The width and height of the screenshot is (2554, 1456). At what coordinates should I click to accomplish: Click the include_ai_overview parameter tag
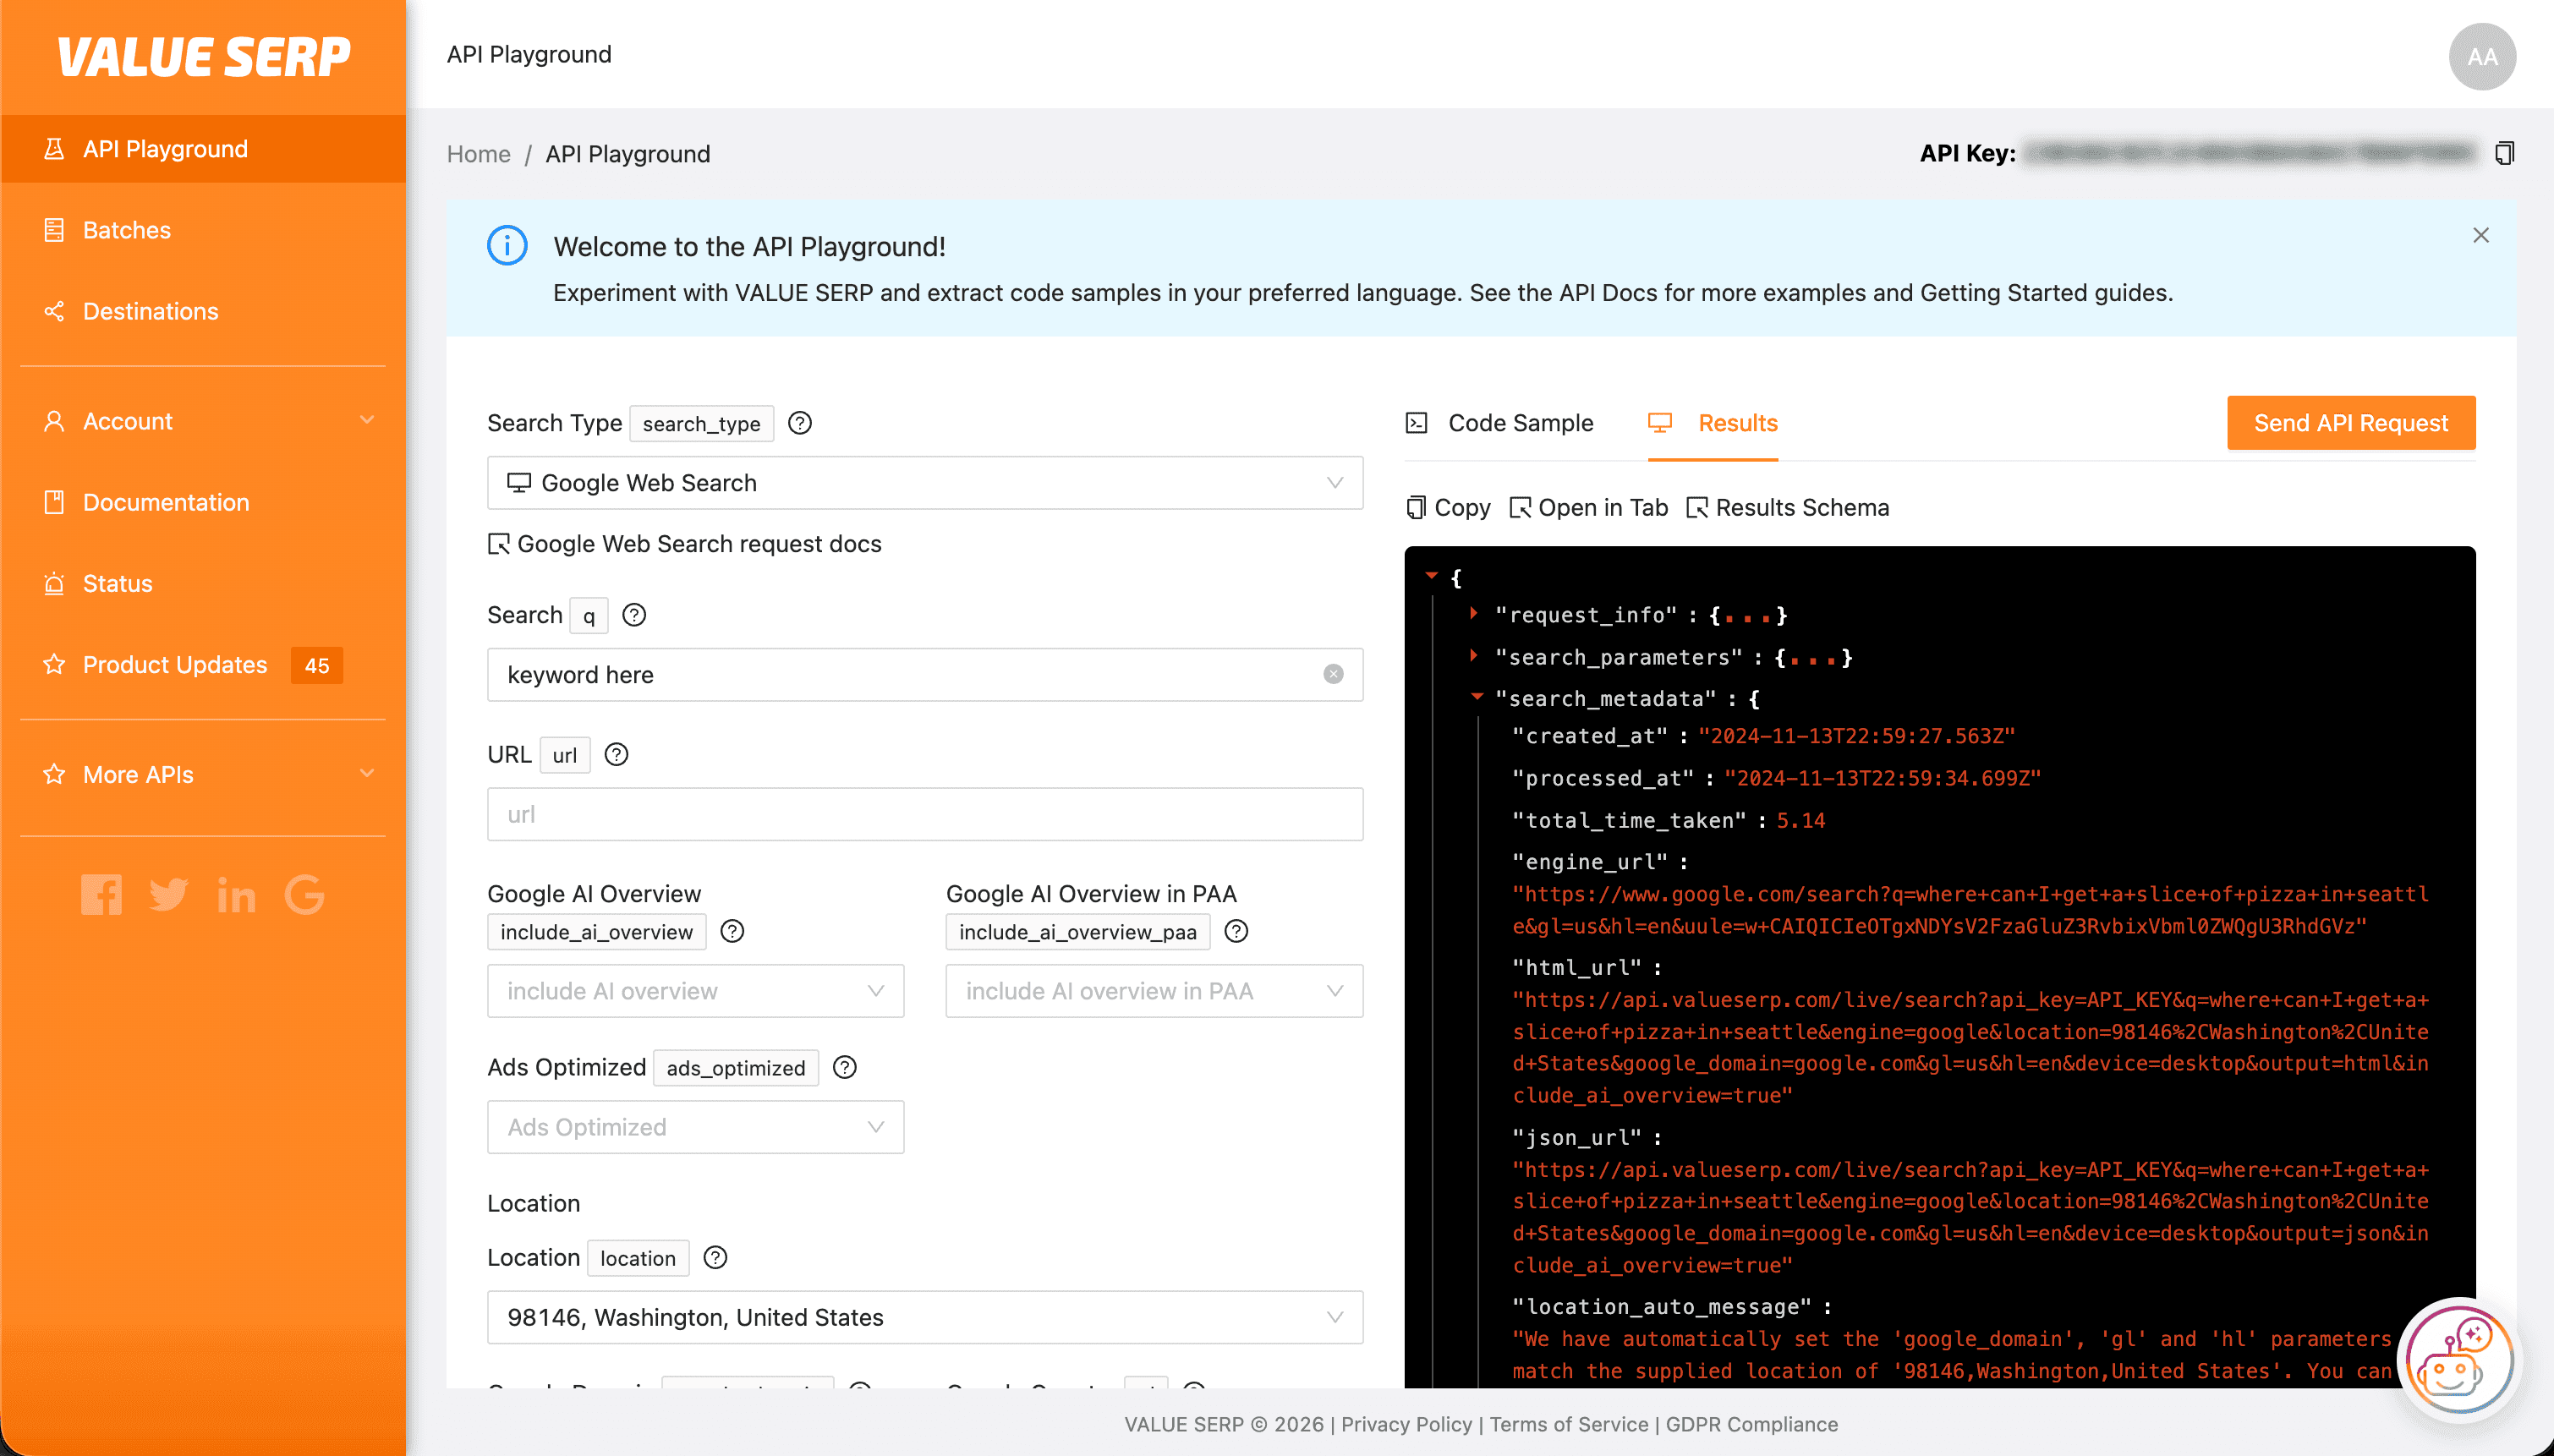click(x=596, y=932)
